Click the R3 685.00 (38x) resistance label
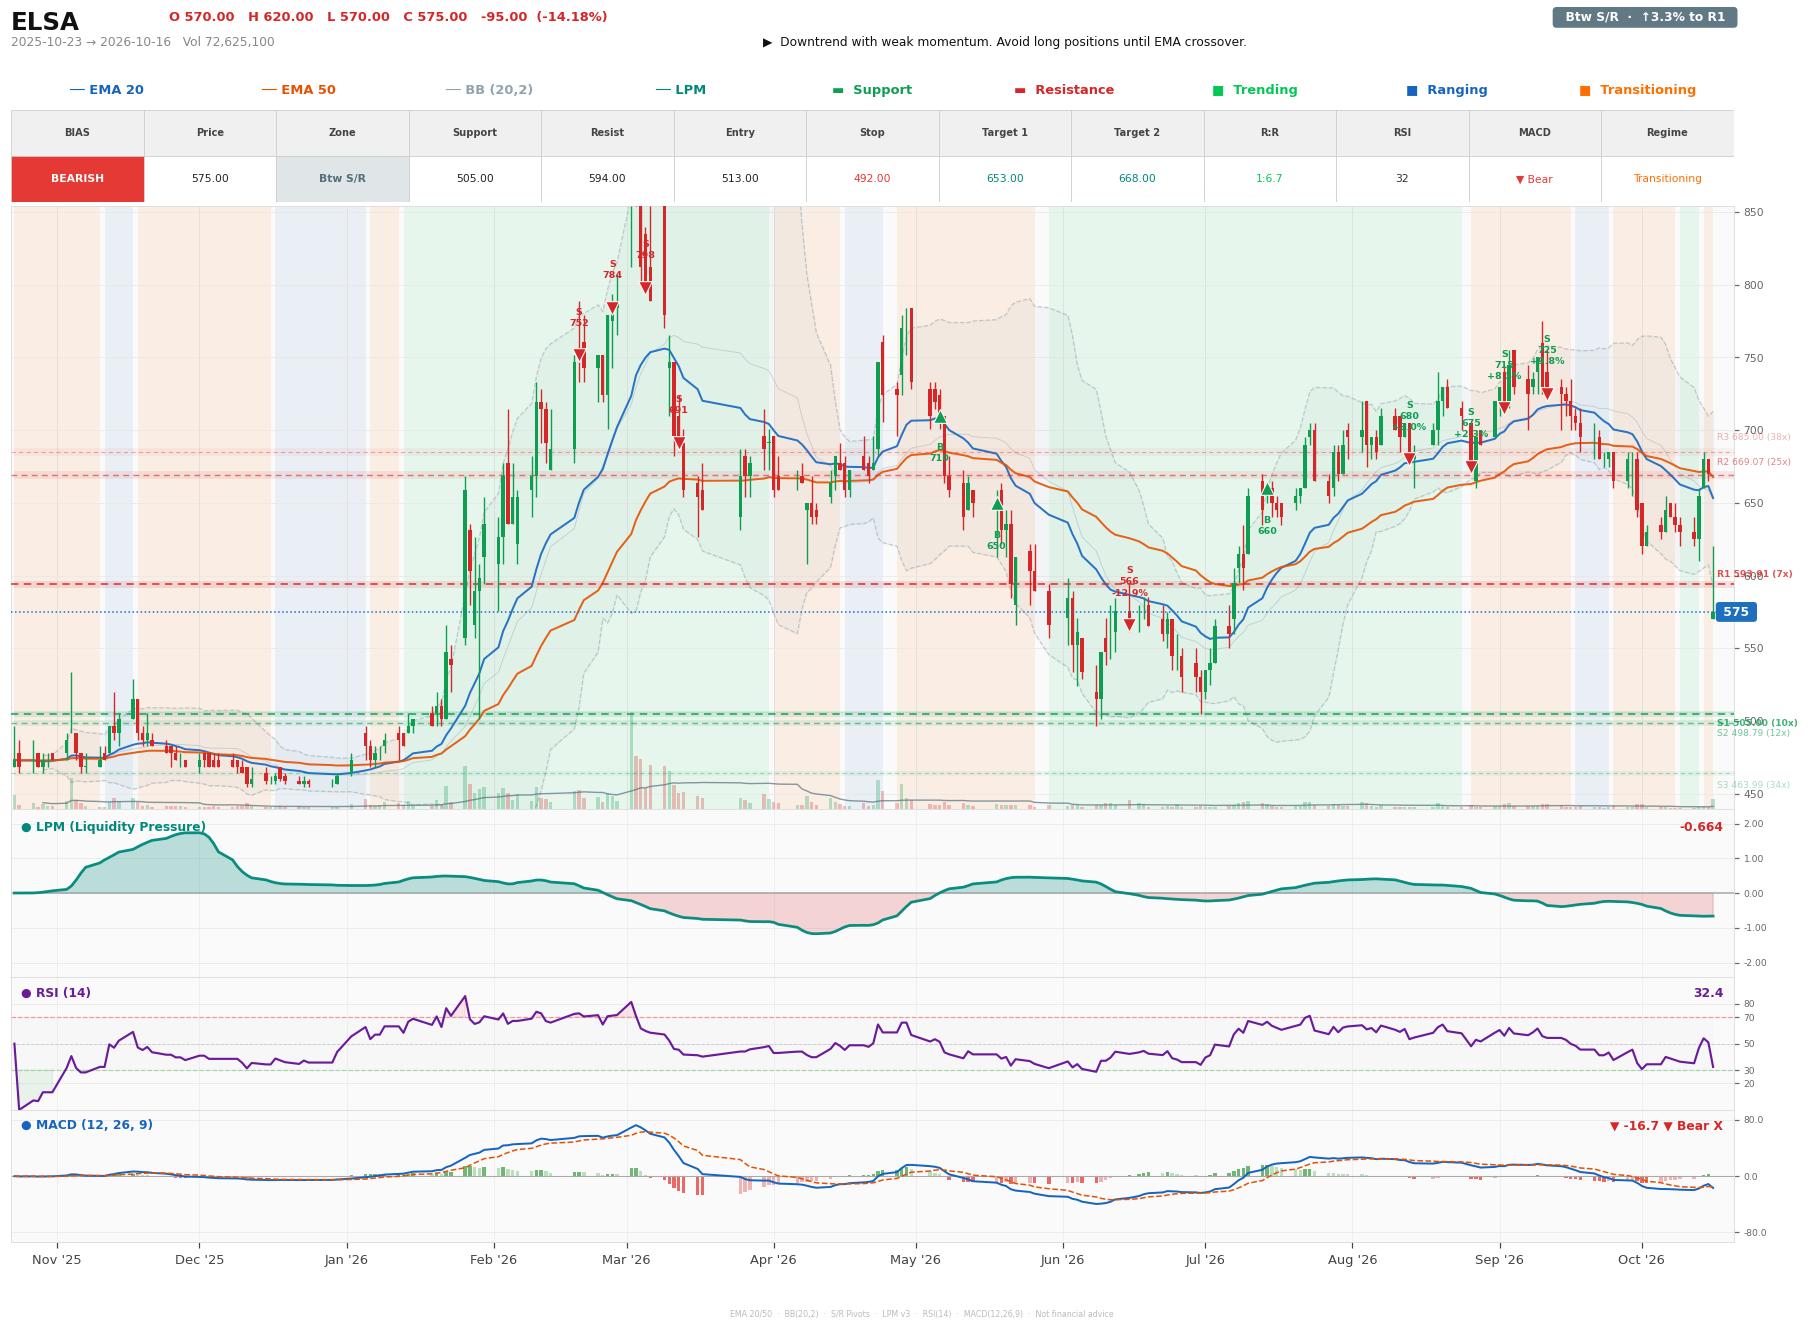 1754,437
